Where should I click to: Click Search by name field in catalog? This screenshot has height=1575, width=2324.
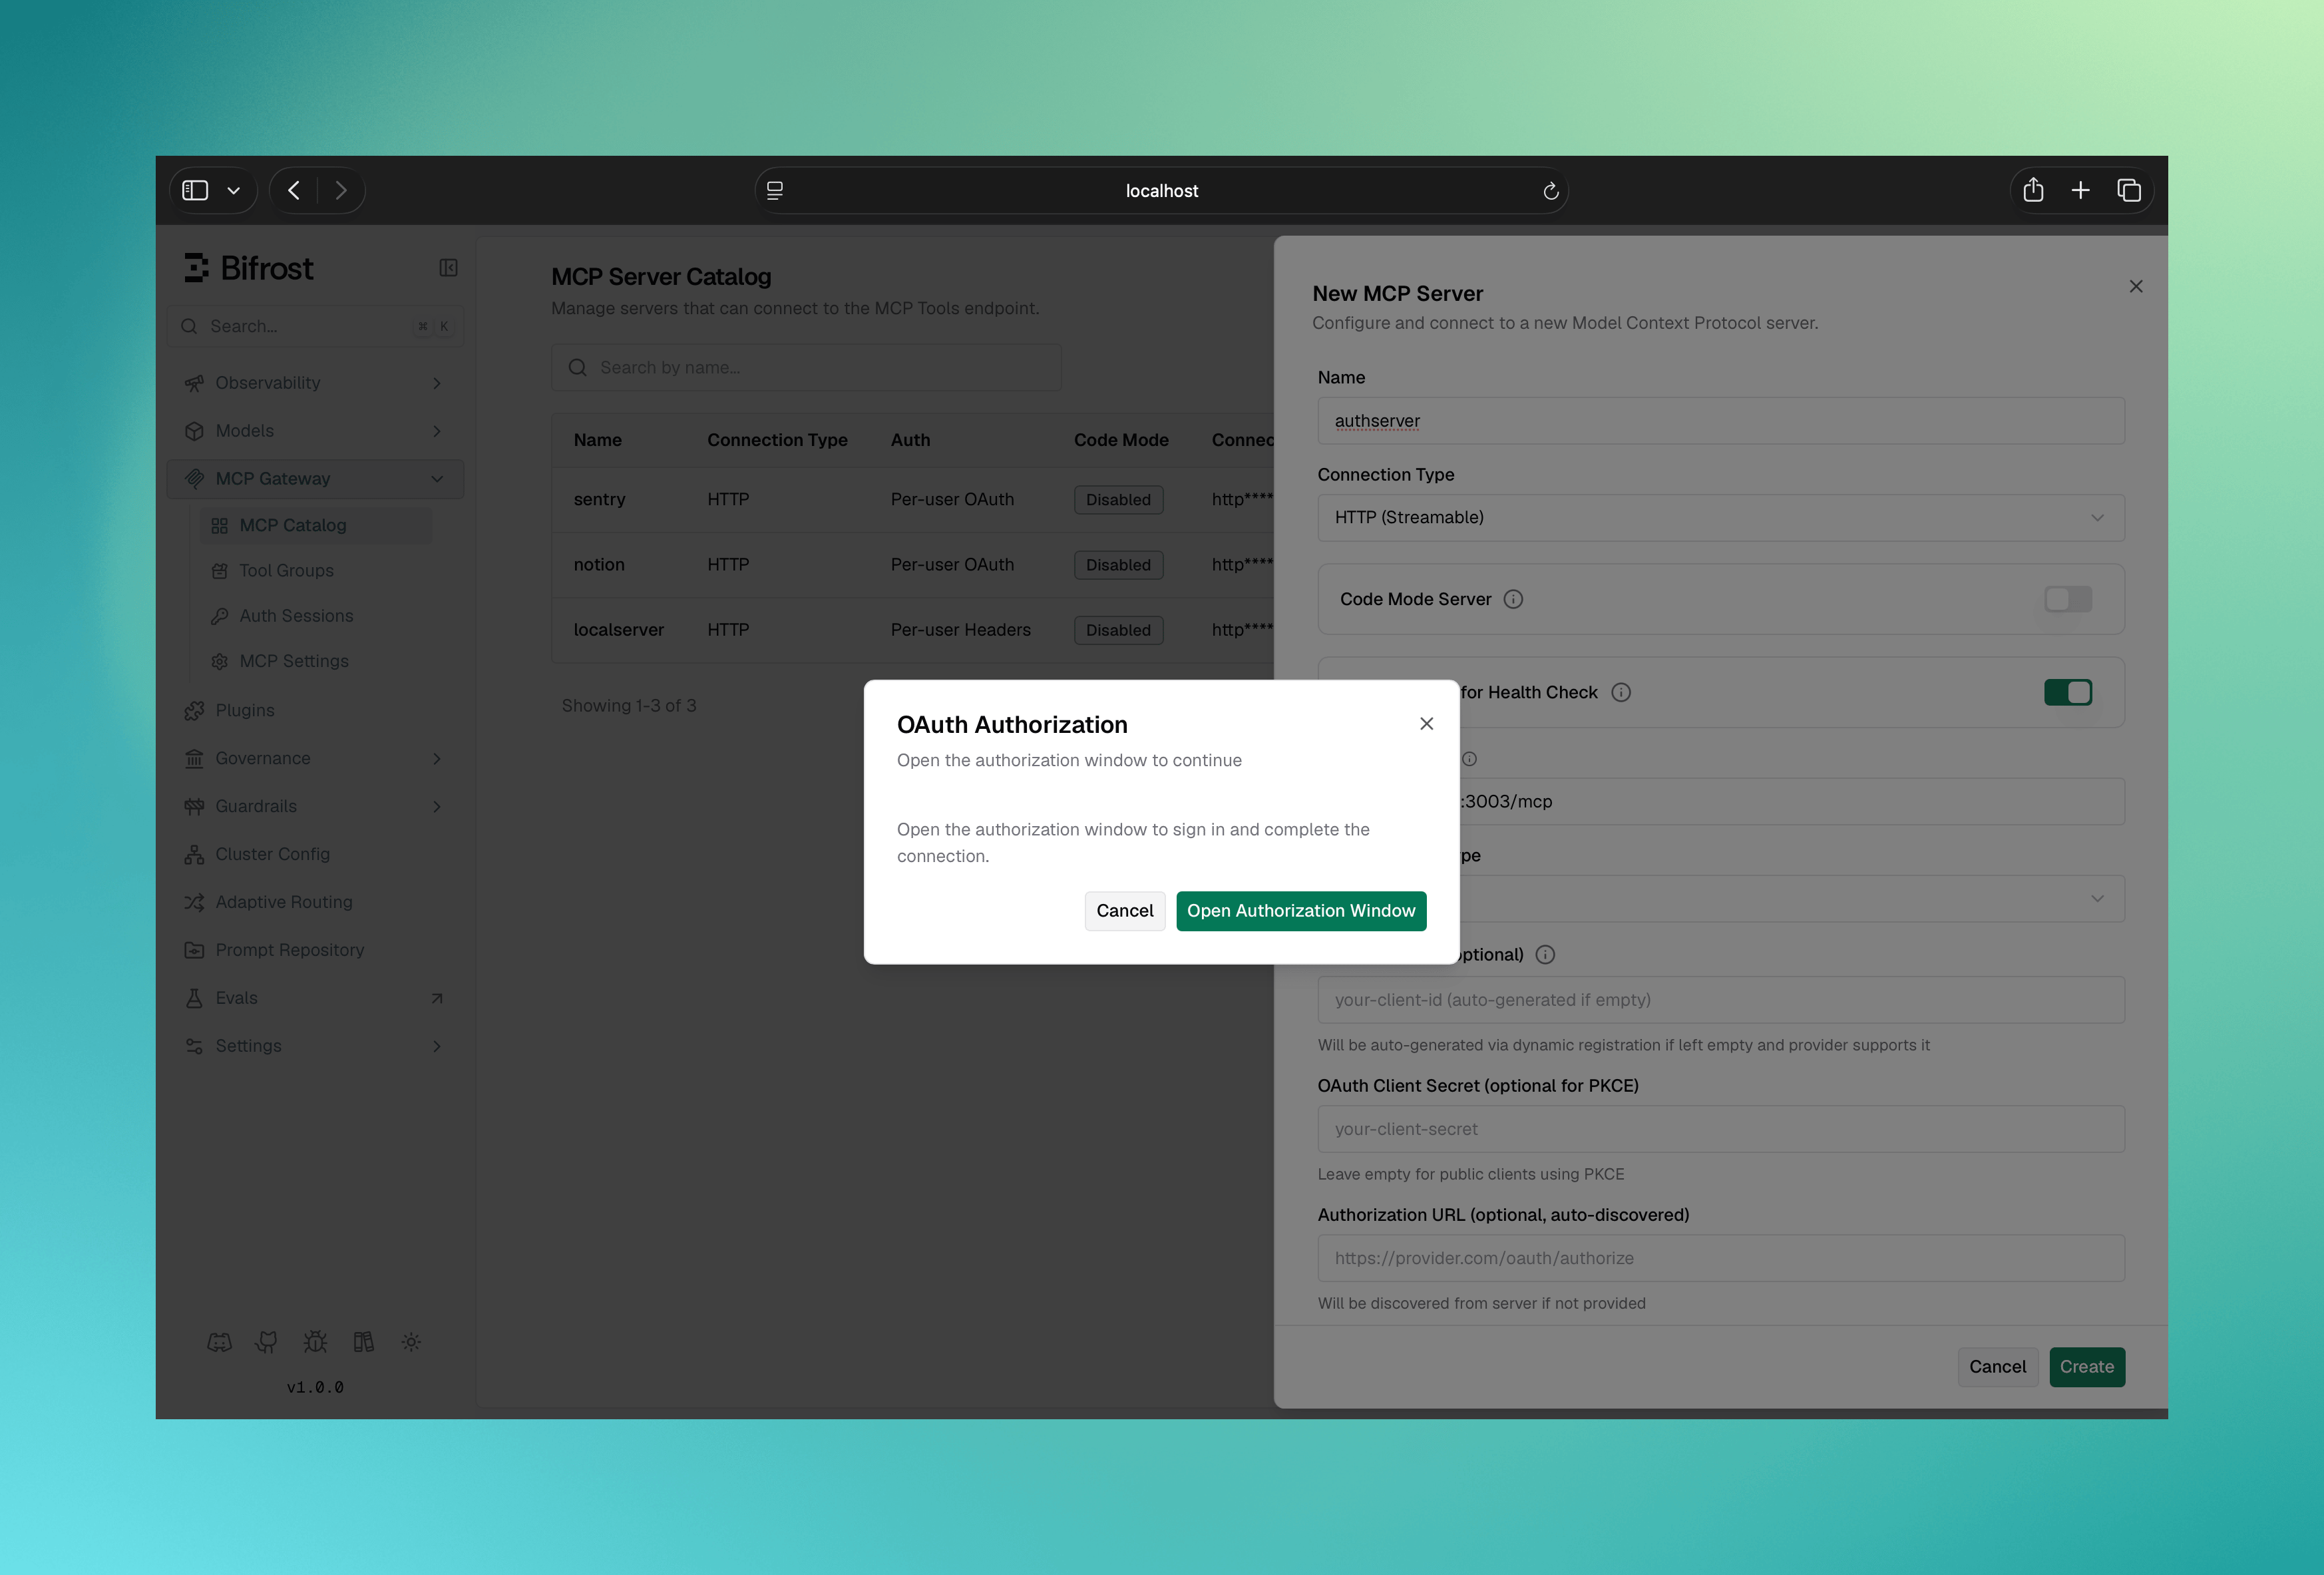806,368
